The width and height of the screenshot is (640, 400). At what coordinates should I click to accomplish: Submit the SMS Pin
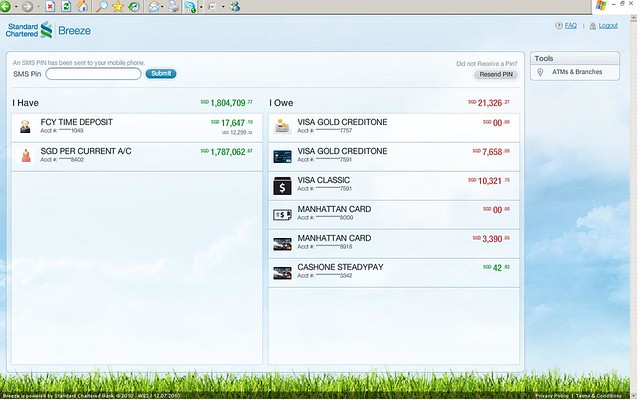coord(161,73)
